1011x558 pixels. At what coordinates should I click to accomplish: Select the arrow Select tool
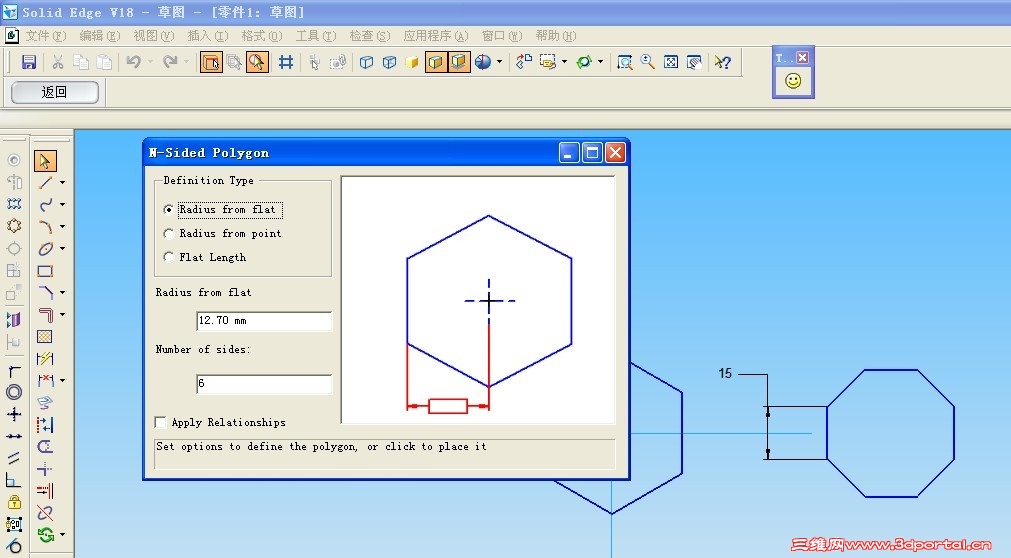click(44, 161)
